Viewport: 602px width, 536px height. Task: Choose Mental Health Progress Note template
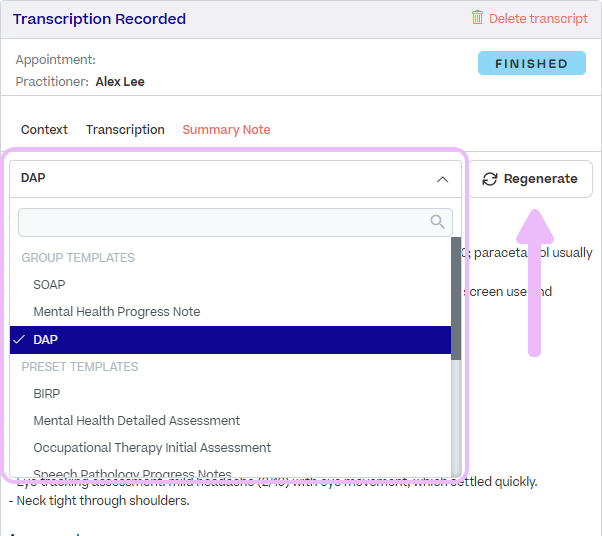[117, 311]
